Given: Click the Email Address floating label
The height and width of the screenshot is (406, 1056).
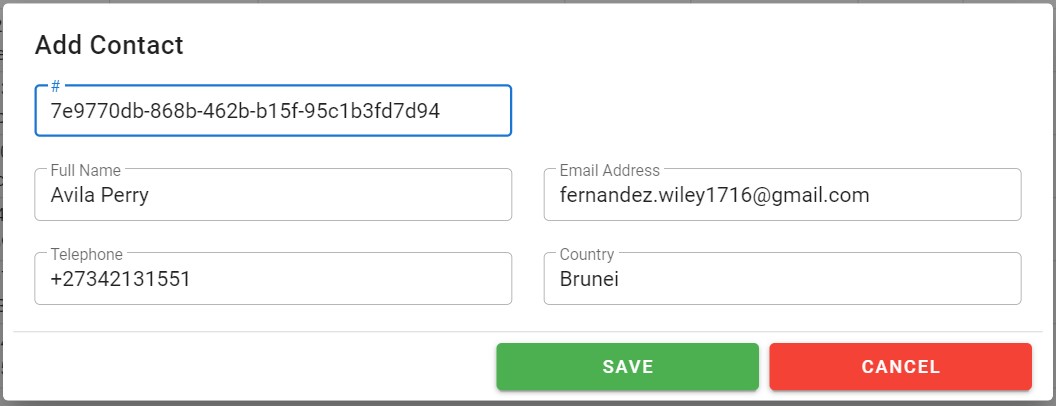Looking at the screenshot, I should pyautogui.click(x=609, y=171).
